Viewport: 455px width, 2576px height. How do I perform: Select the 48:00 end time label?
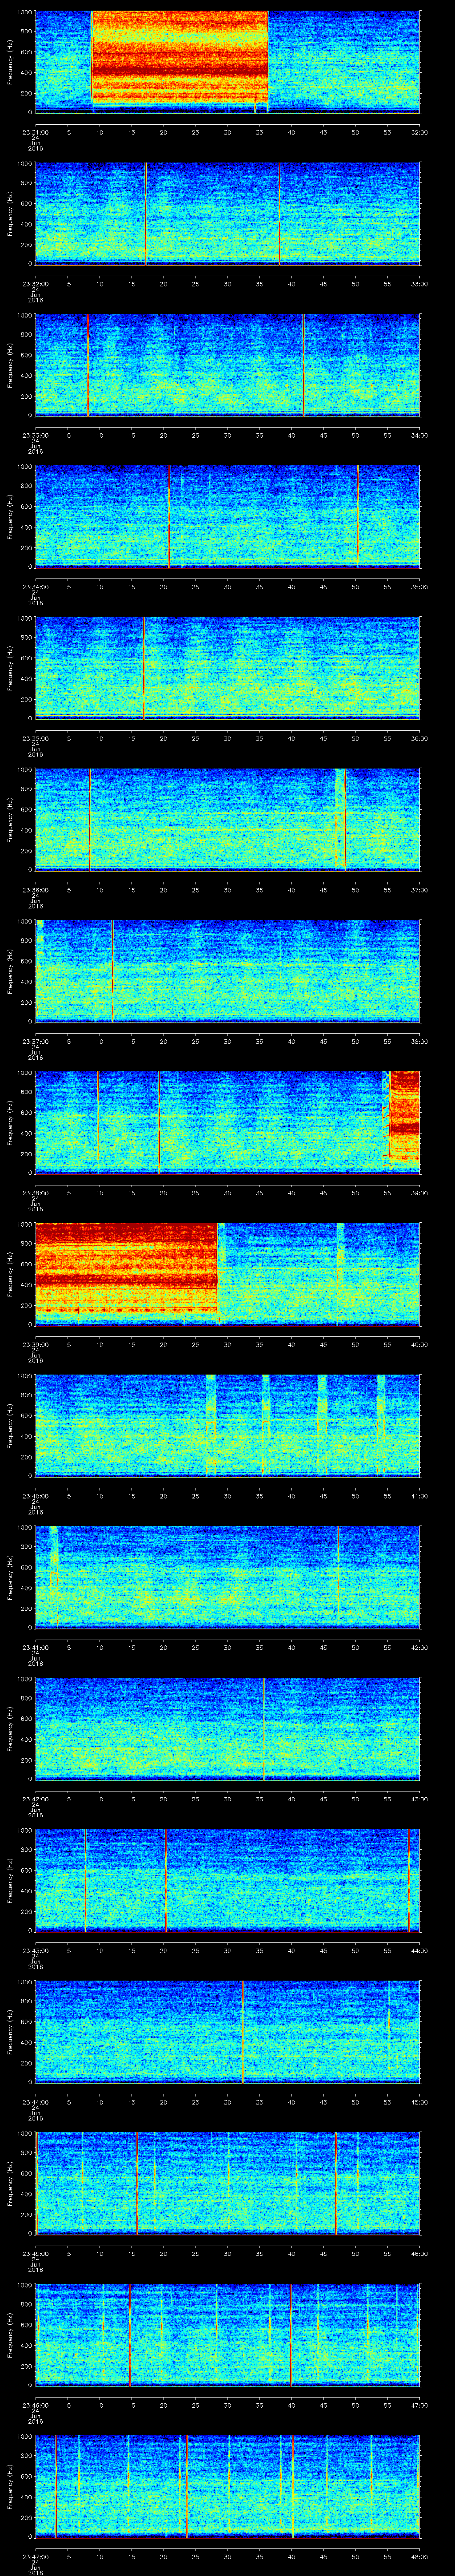click(x=419, y=2556)
